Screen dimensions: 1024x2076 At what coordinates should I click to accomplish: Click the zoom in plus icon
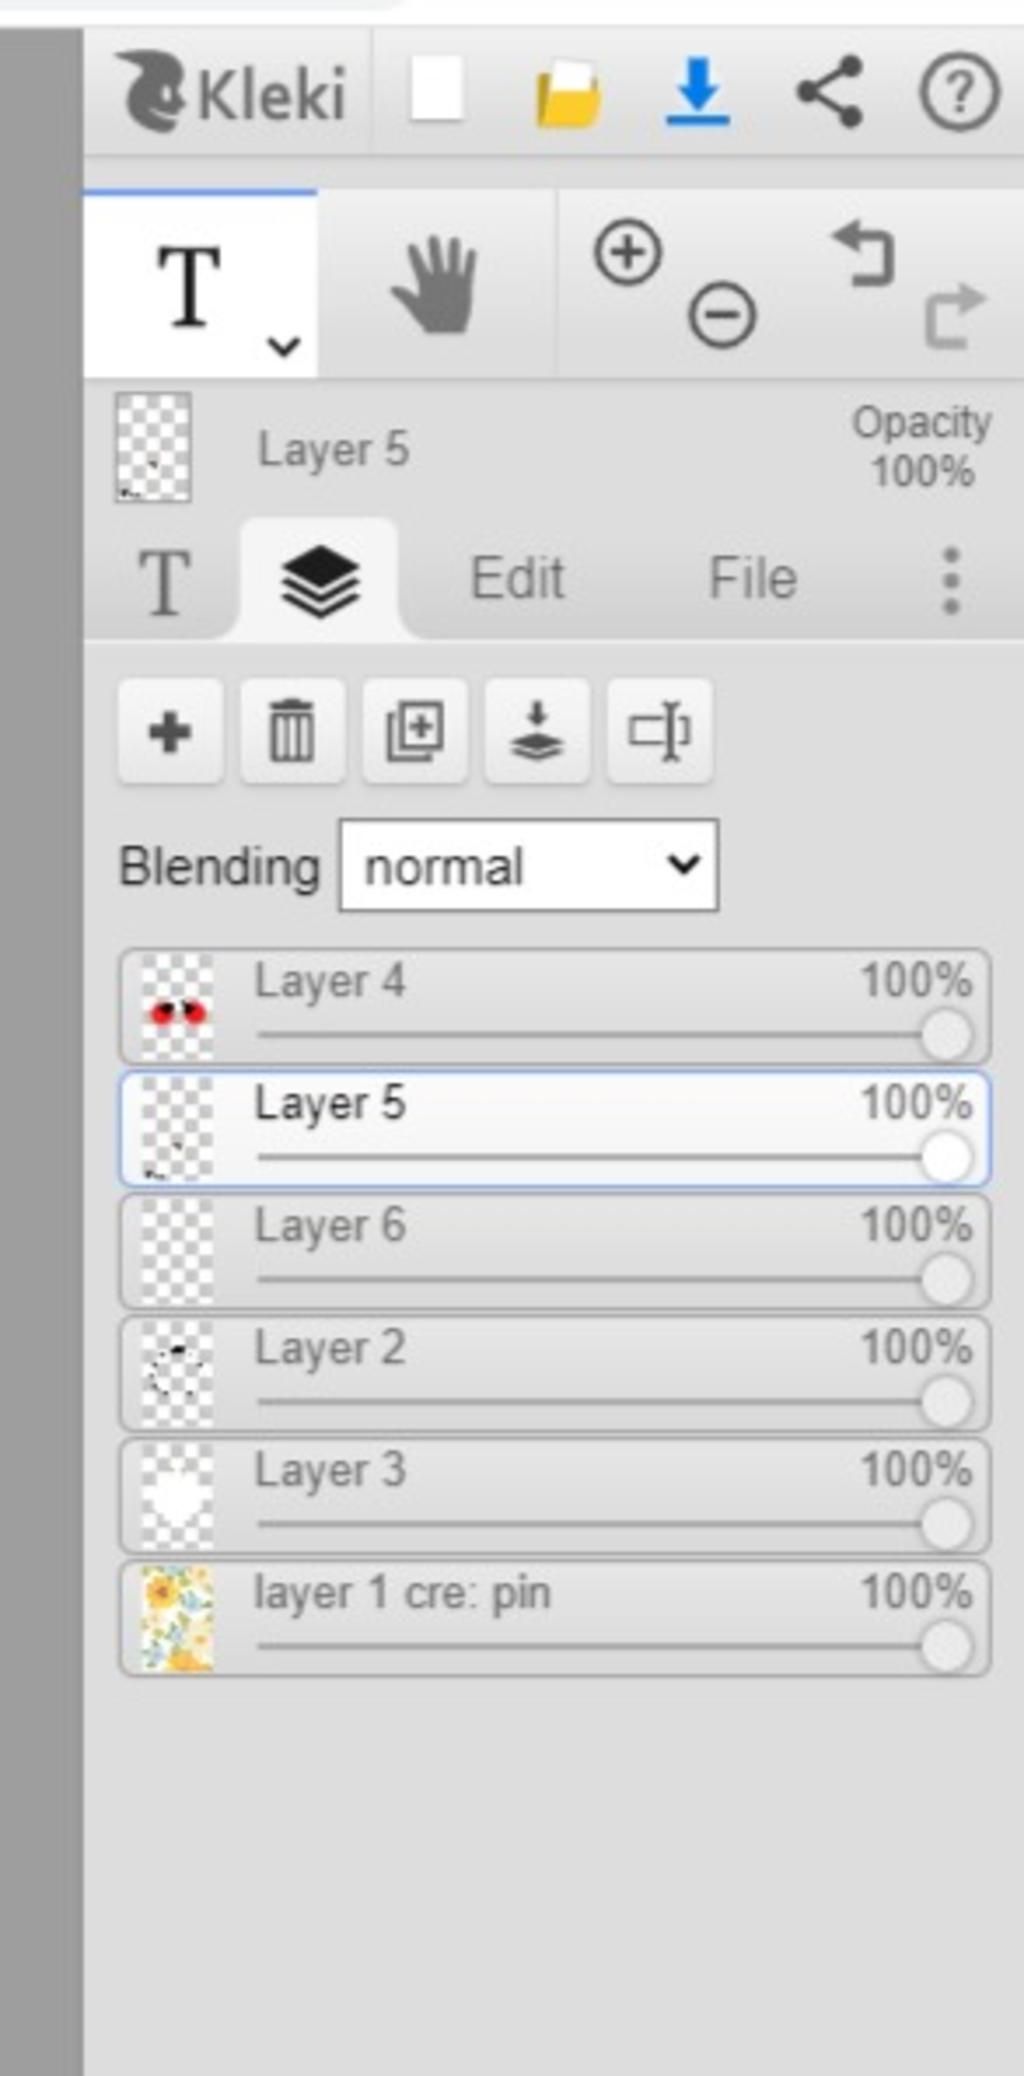(x=628, y=253)
